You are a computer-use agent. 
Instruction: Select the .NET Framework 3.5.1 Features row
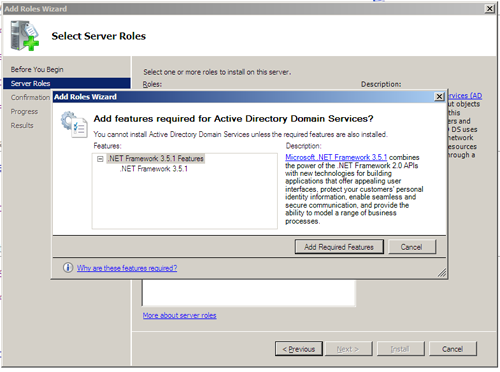(x=156, y=159)
